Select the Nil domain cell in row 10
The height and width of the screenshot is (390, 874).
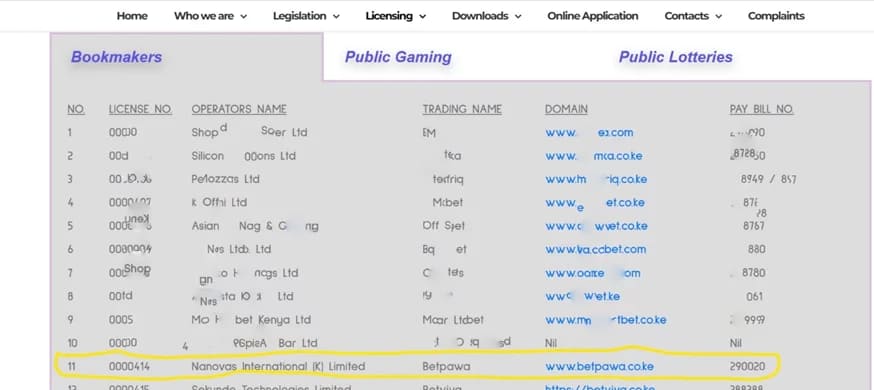pyautogui.click(x=551, y=343)
